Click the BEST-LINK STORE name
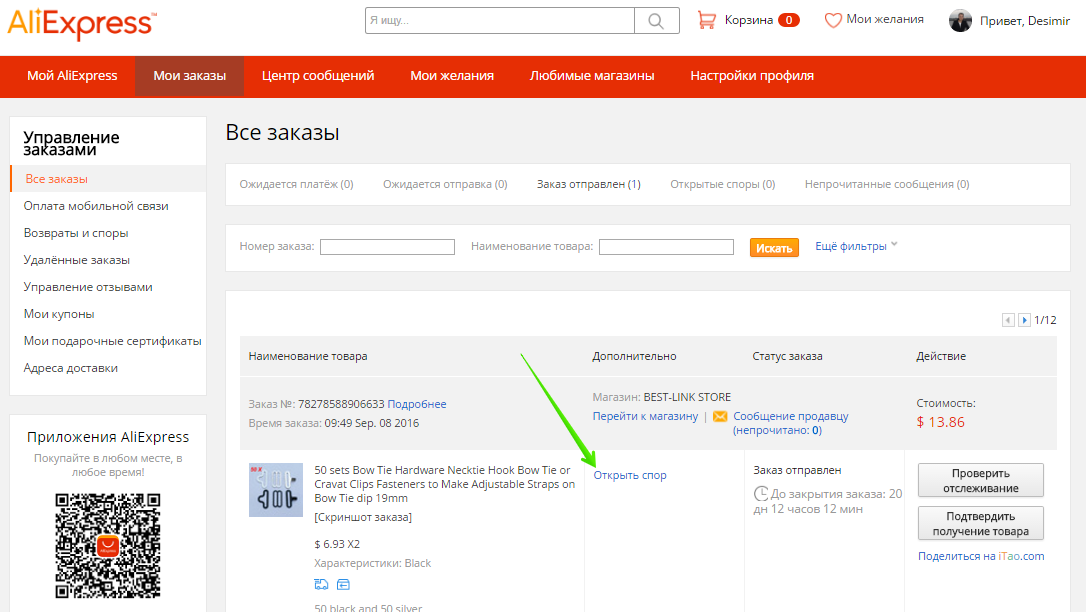This screenshot has width=1086, height=612. tap(687, 397)
